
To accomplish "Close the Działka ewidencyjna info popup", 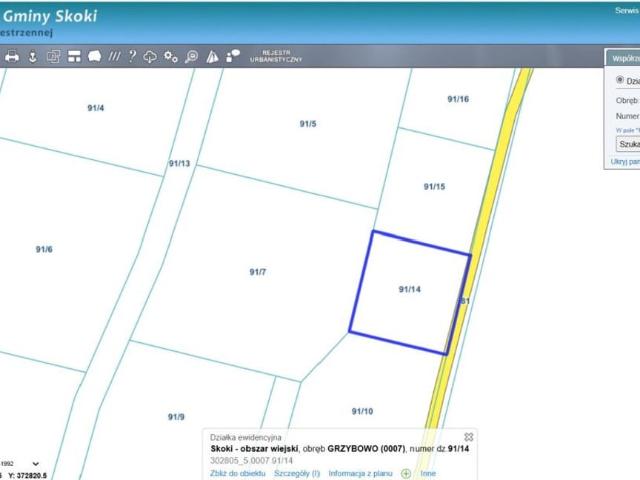I will pyautogui.click(x=469, y=437).
